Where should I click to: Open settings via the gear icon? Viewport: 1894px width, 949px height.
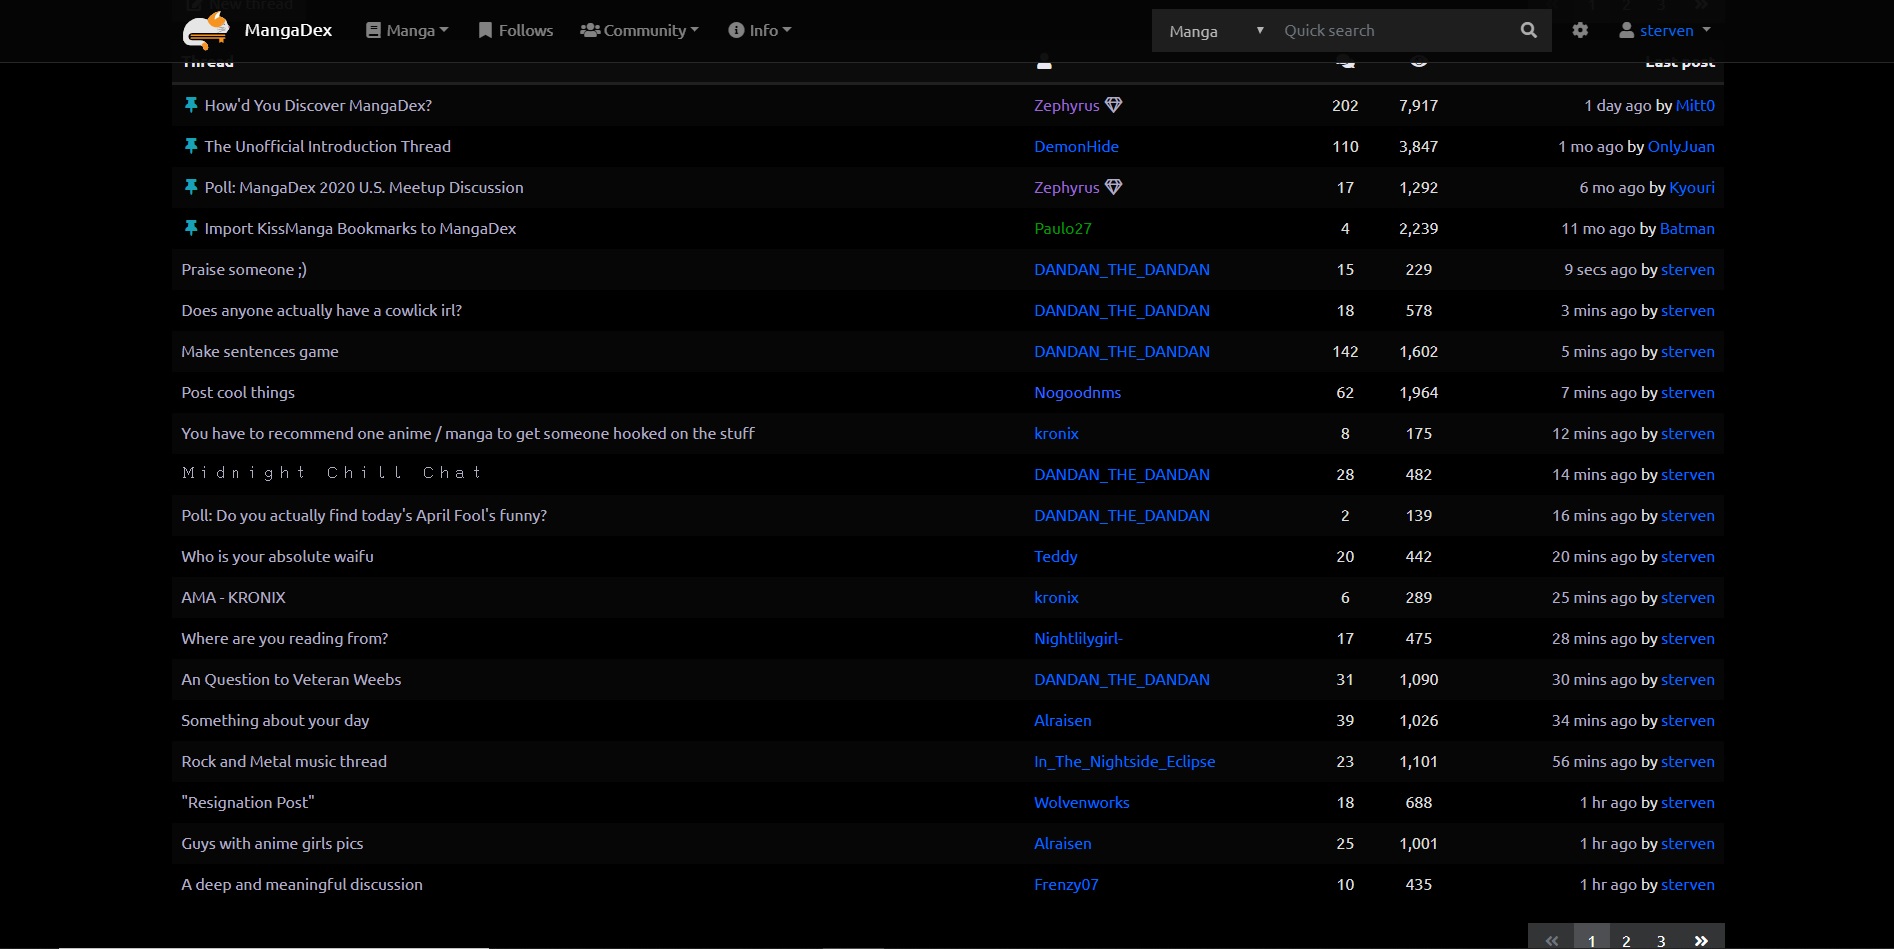tap(1580, 30)
